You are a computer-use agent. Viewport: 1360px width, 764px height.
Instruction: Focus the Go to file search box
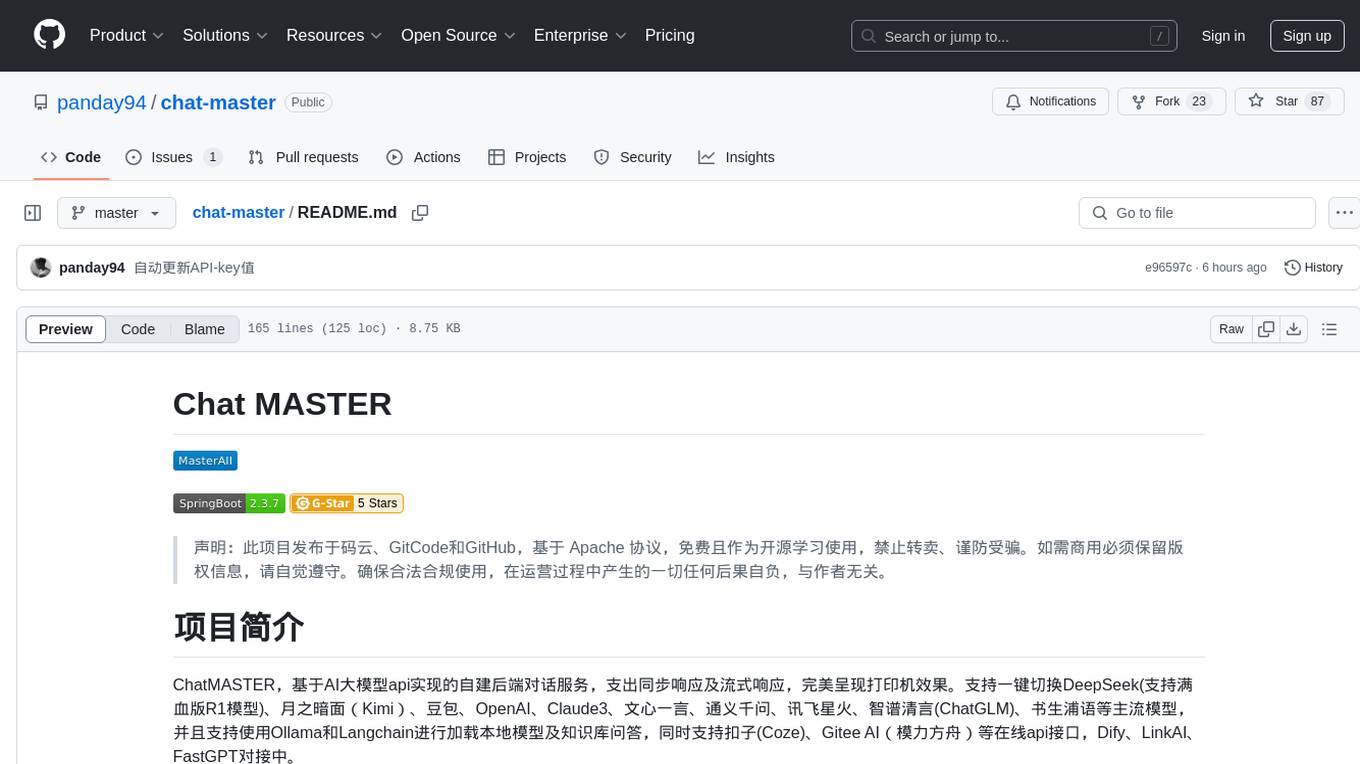(1197, 213)
